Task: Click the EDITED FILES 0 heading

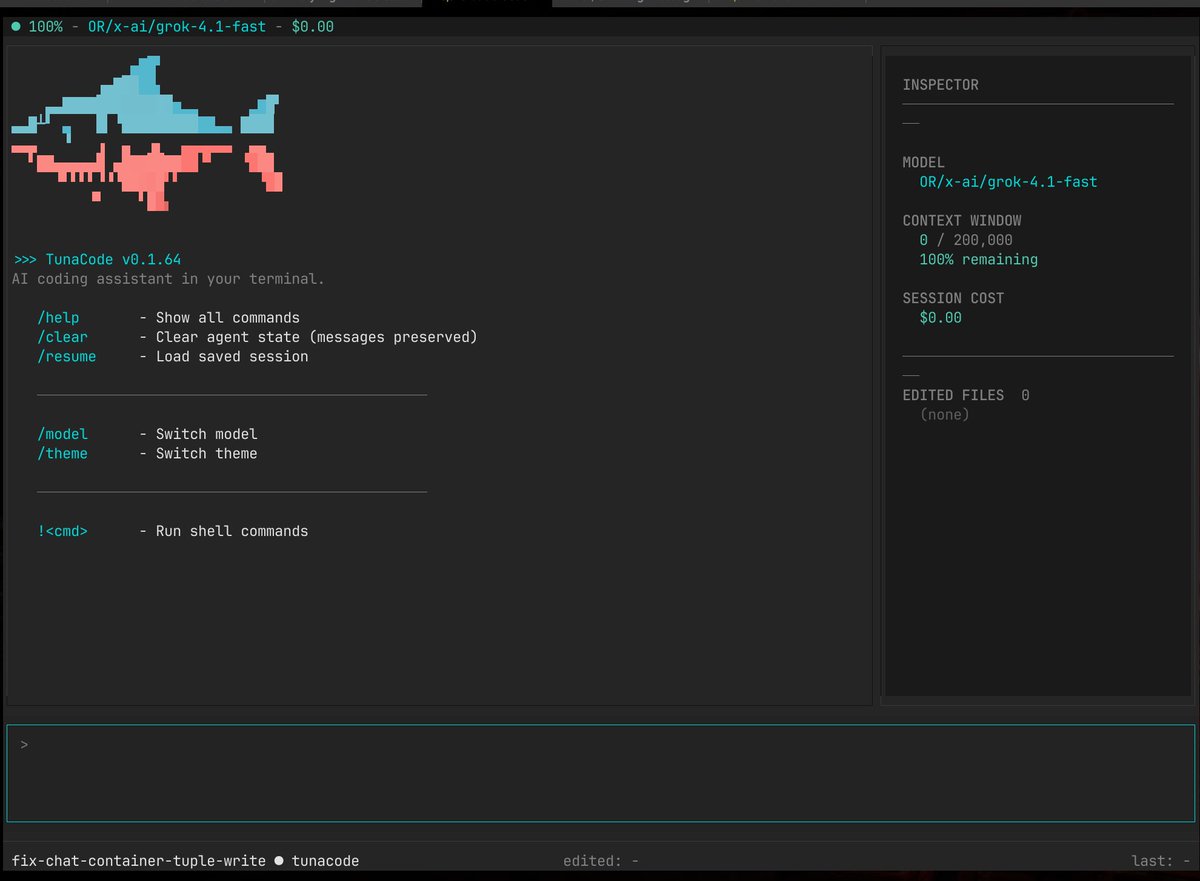Action: click(966, 395)
